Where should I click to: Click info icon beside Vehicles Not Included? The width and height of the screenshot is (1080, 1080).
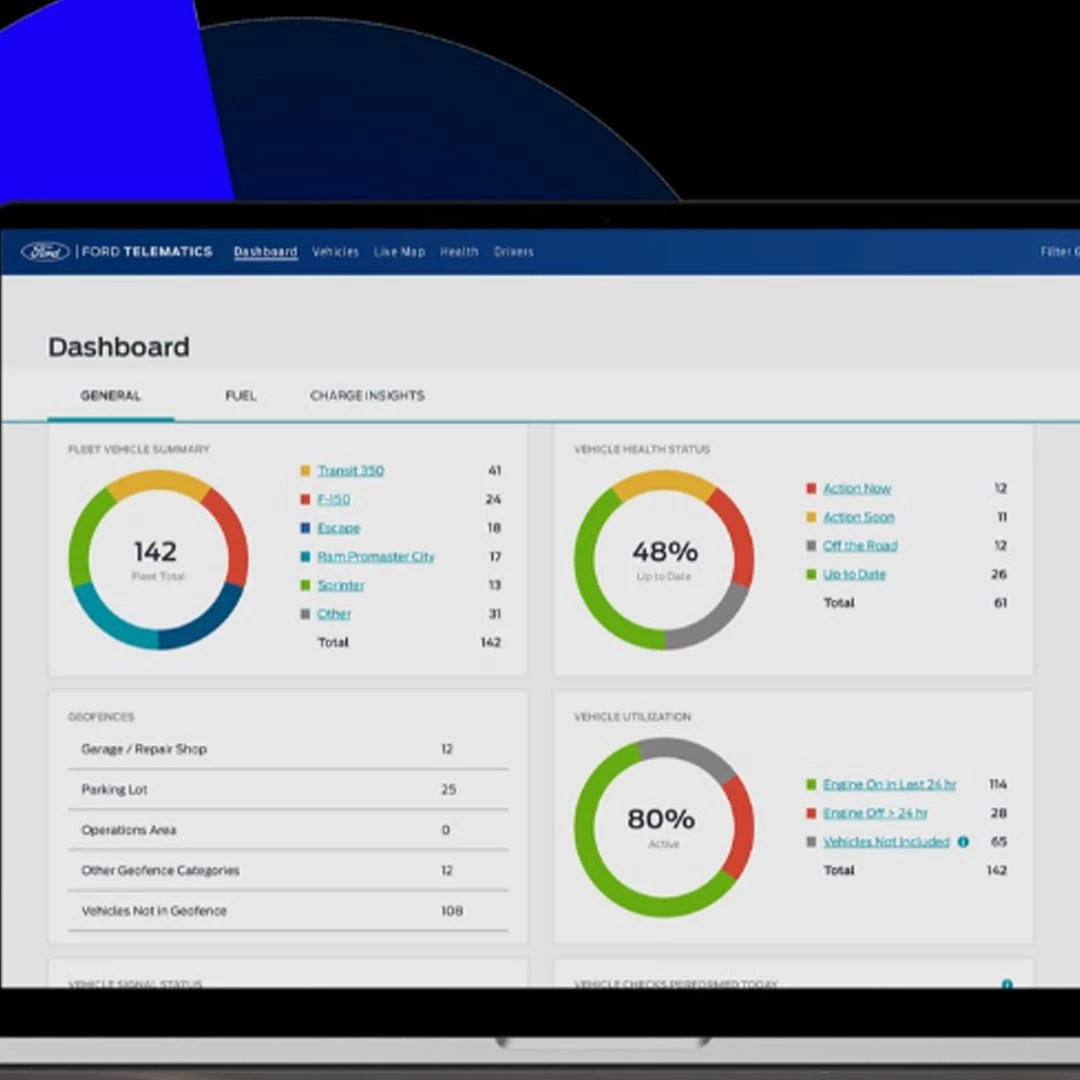tap(964, 842)
